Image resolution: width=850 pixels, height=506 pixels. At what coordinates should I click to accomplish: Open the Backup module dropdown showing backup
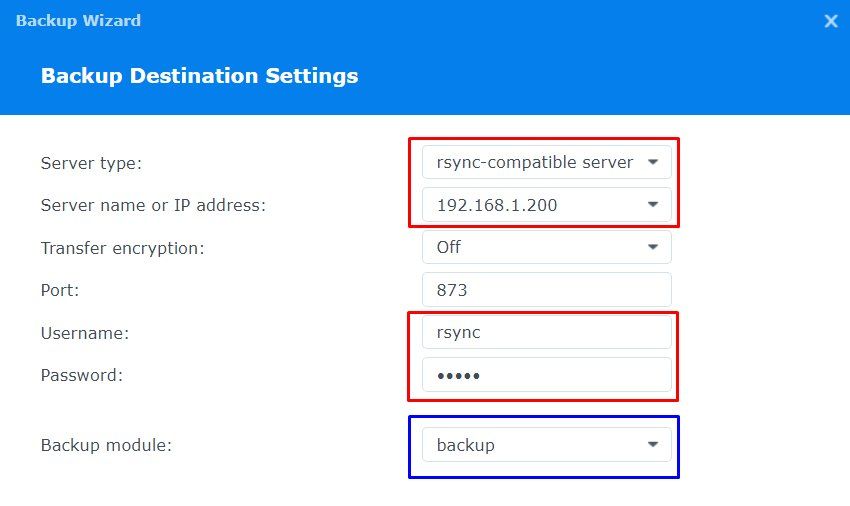point(546,445)
